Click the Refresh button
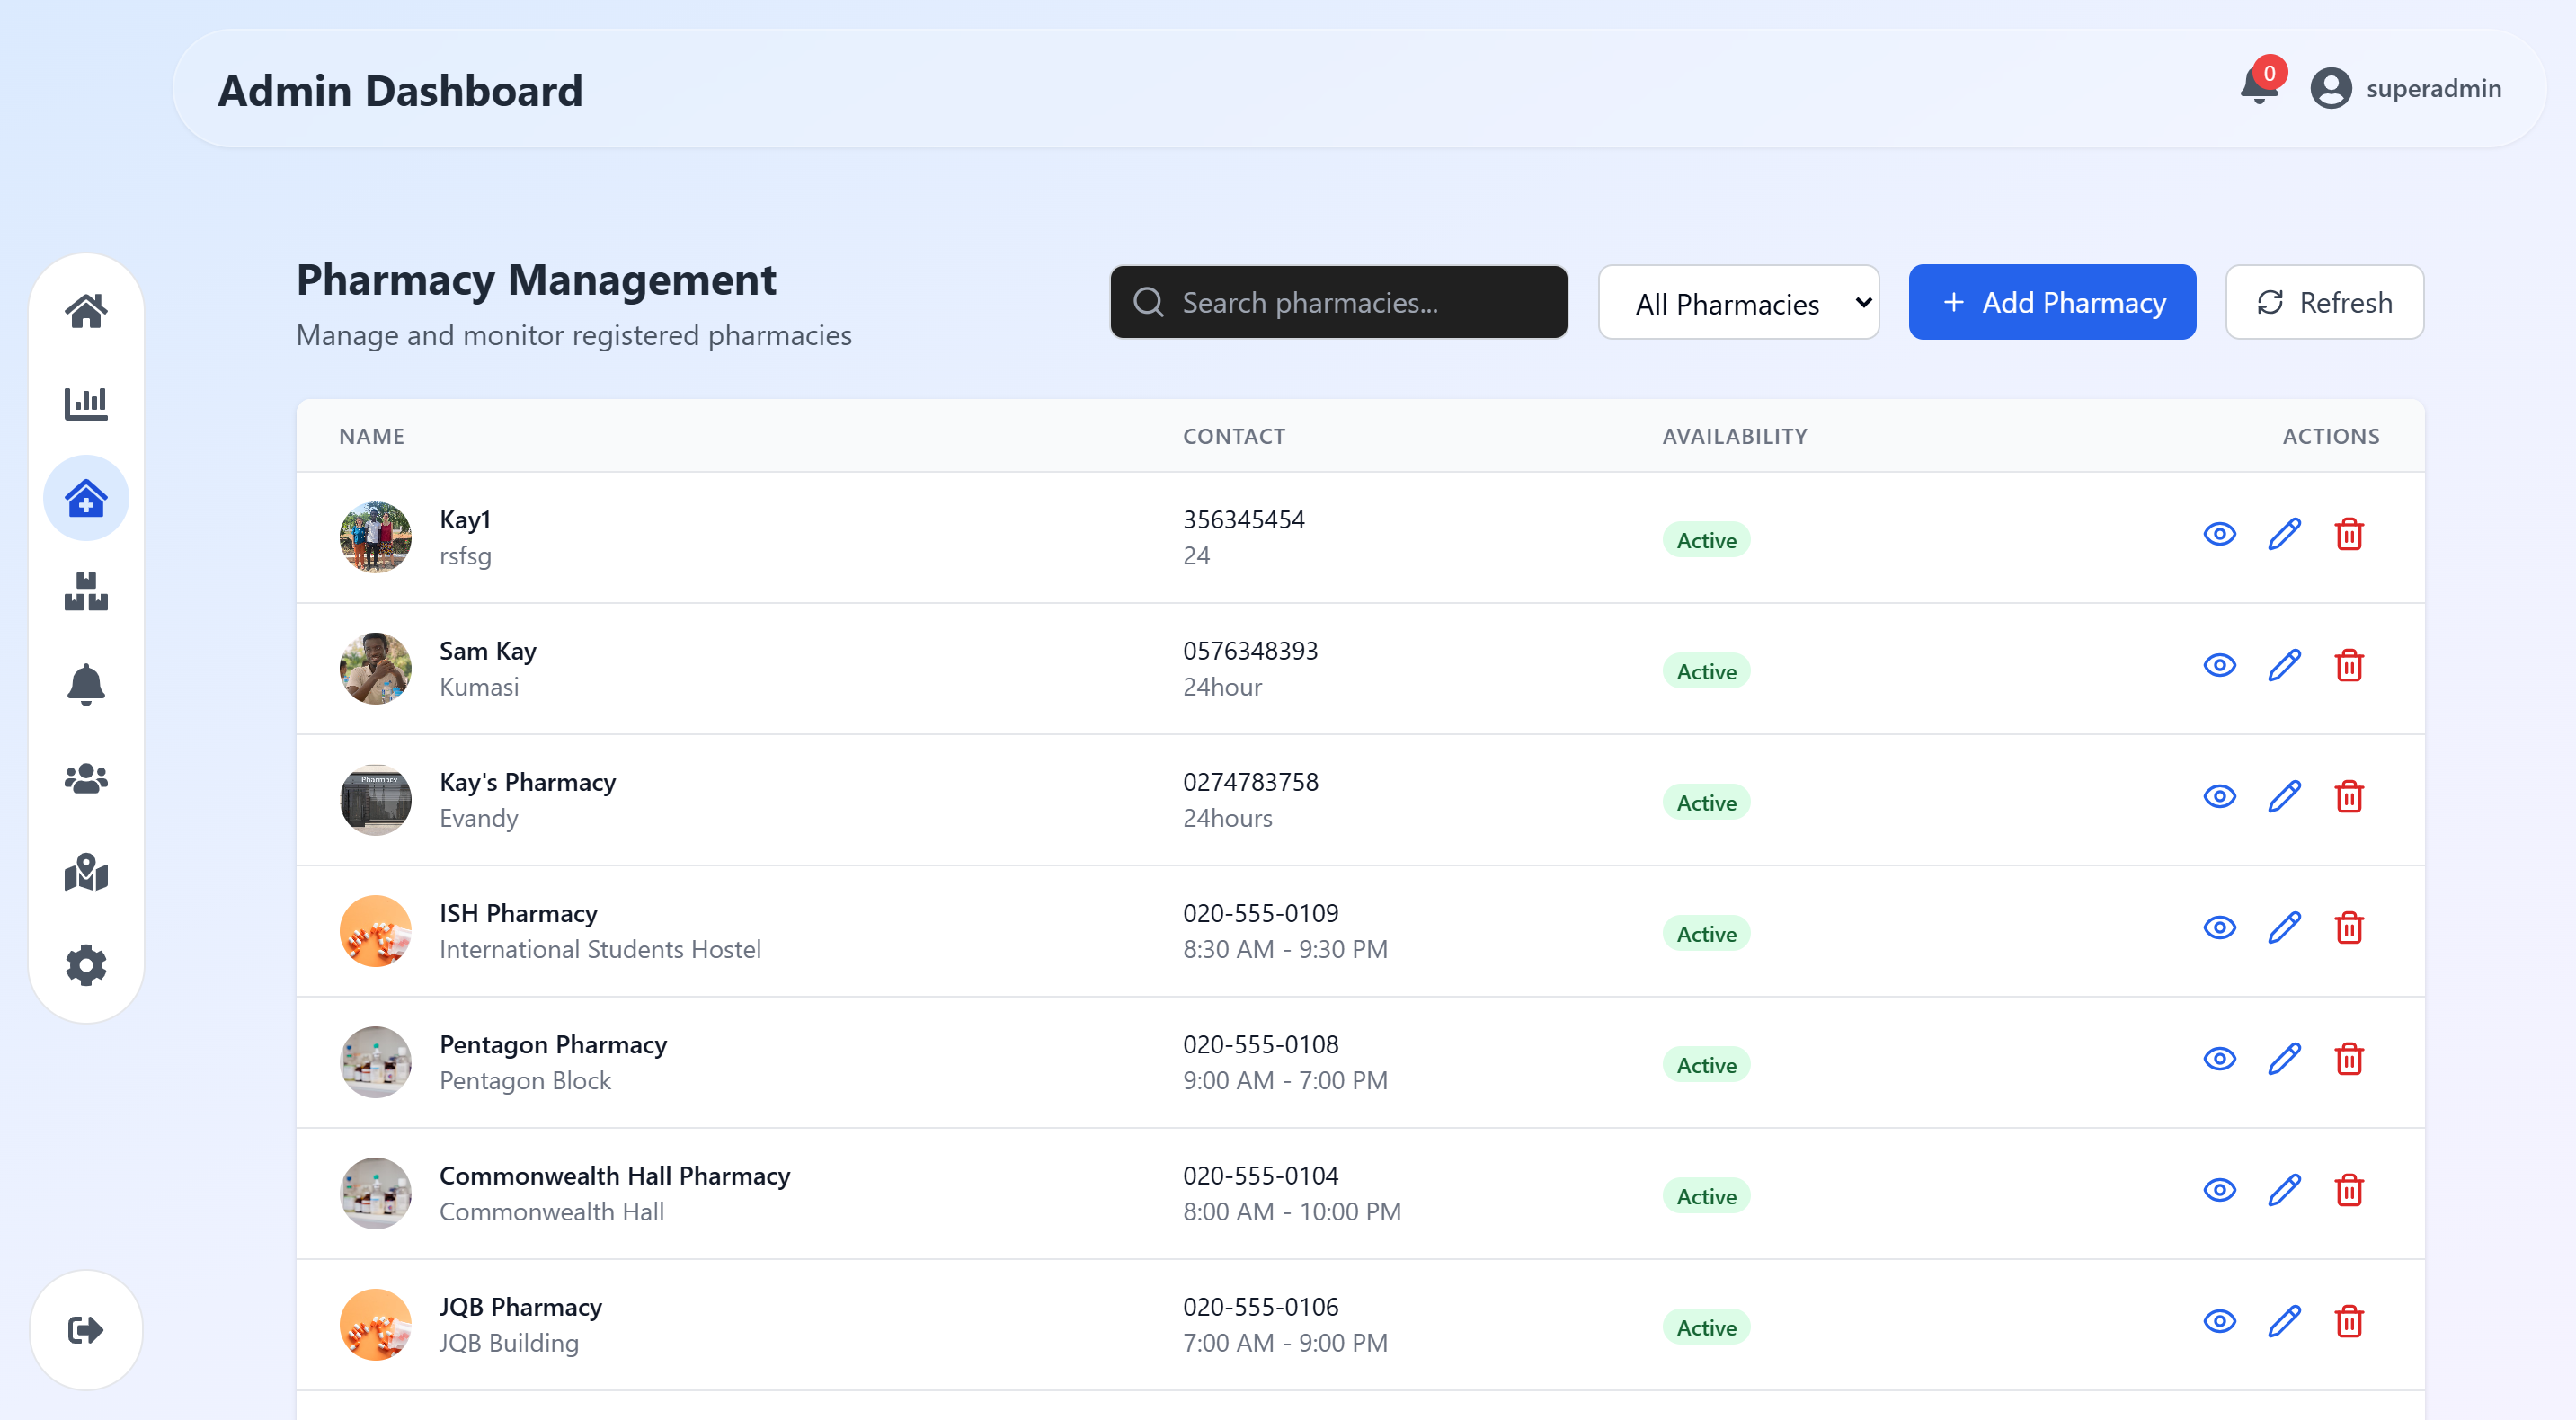The width and height of the screenshot is (2576, 1420). (2324, 302)
